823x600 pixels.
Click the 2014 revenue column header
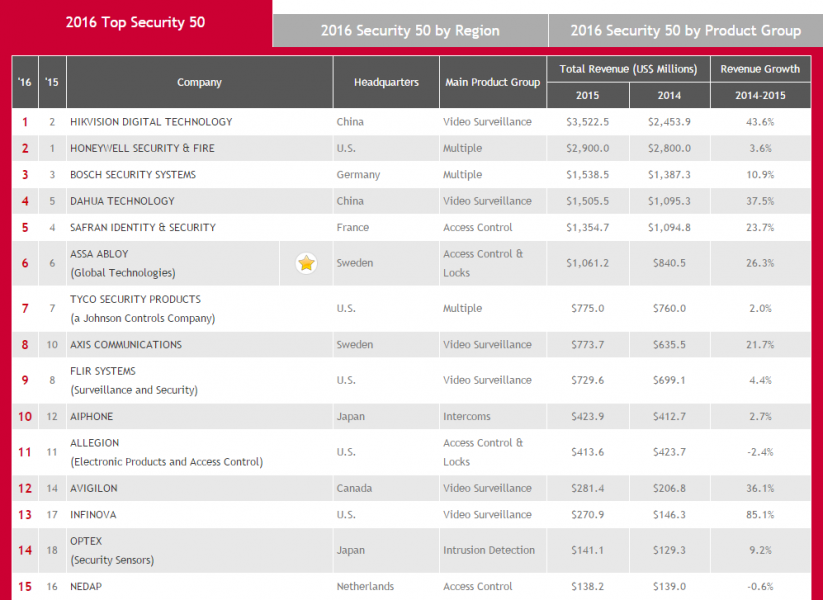[x=669, y=96]
